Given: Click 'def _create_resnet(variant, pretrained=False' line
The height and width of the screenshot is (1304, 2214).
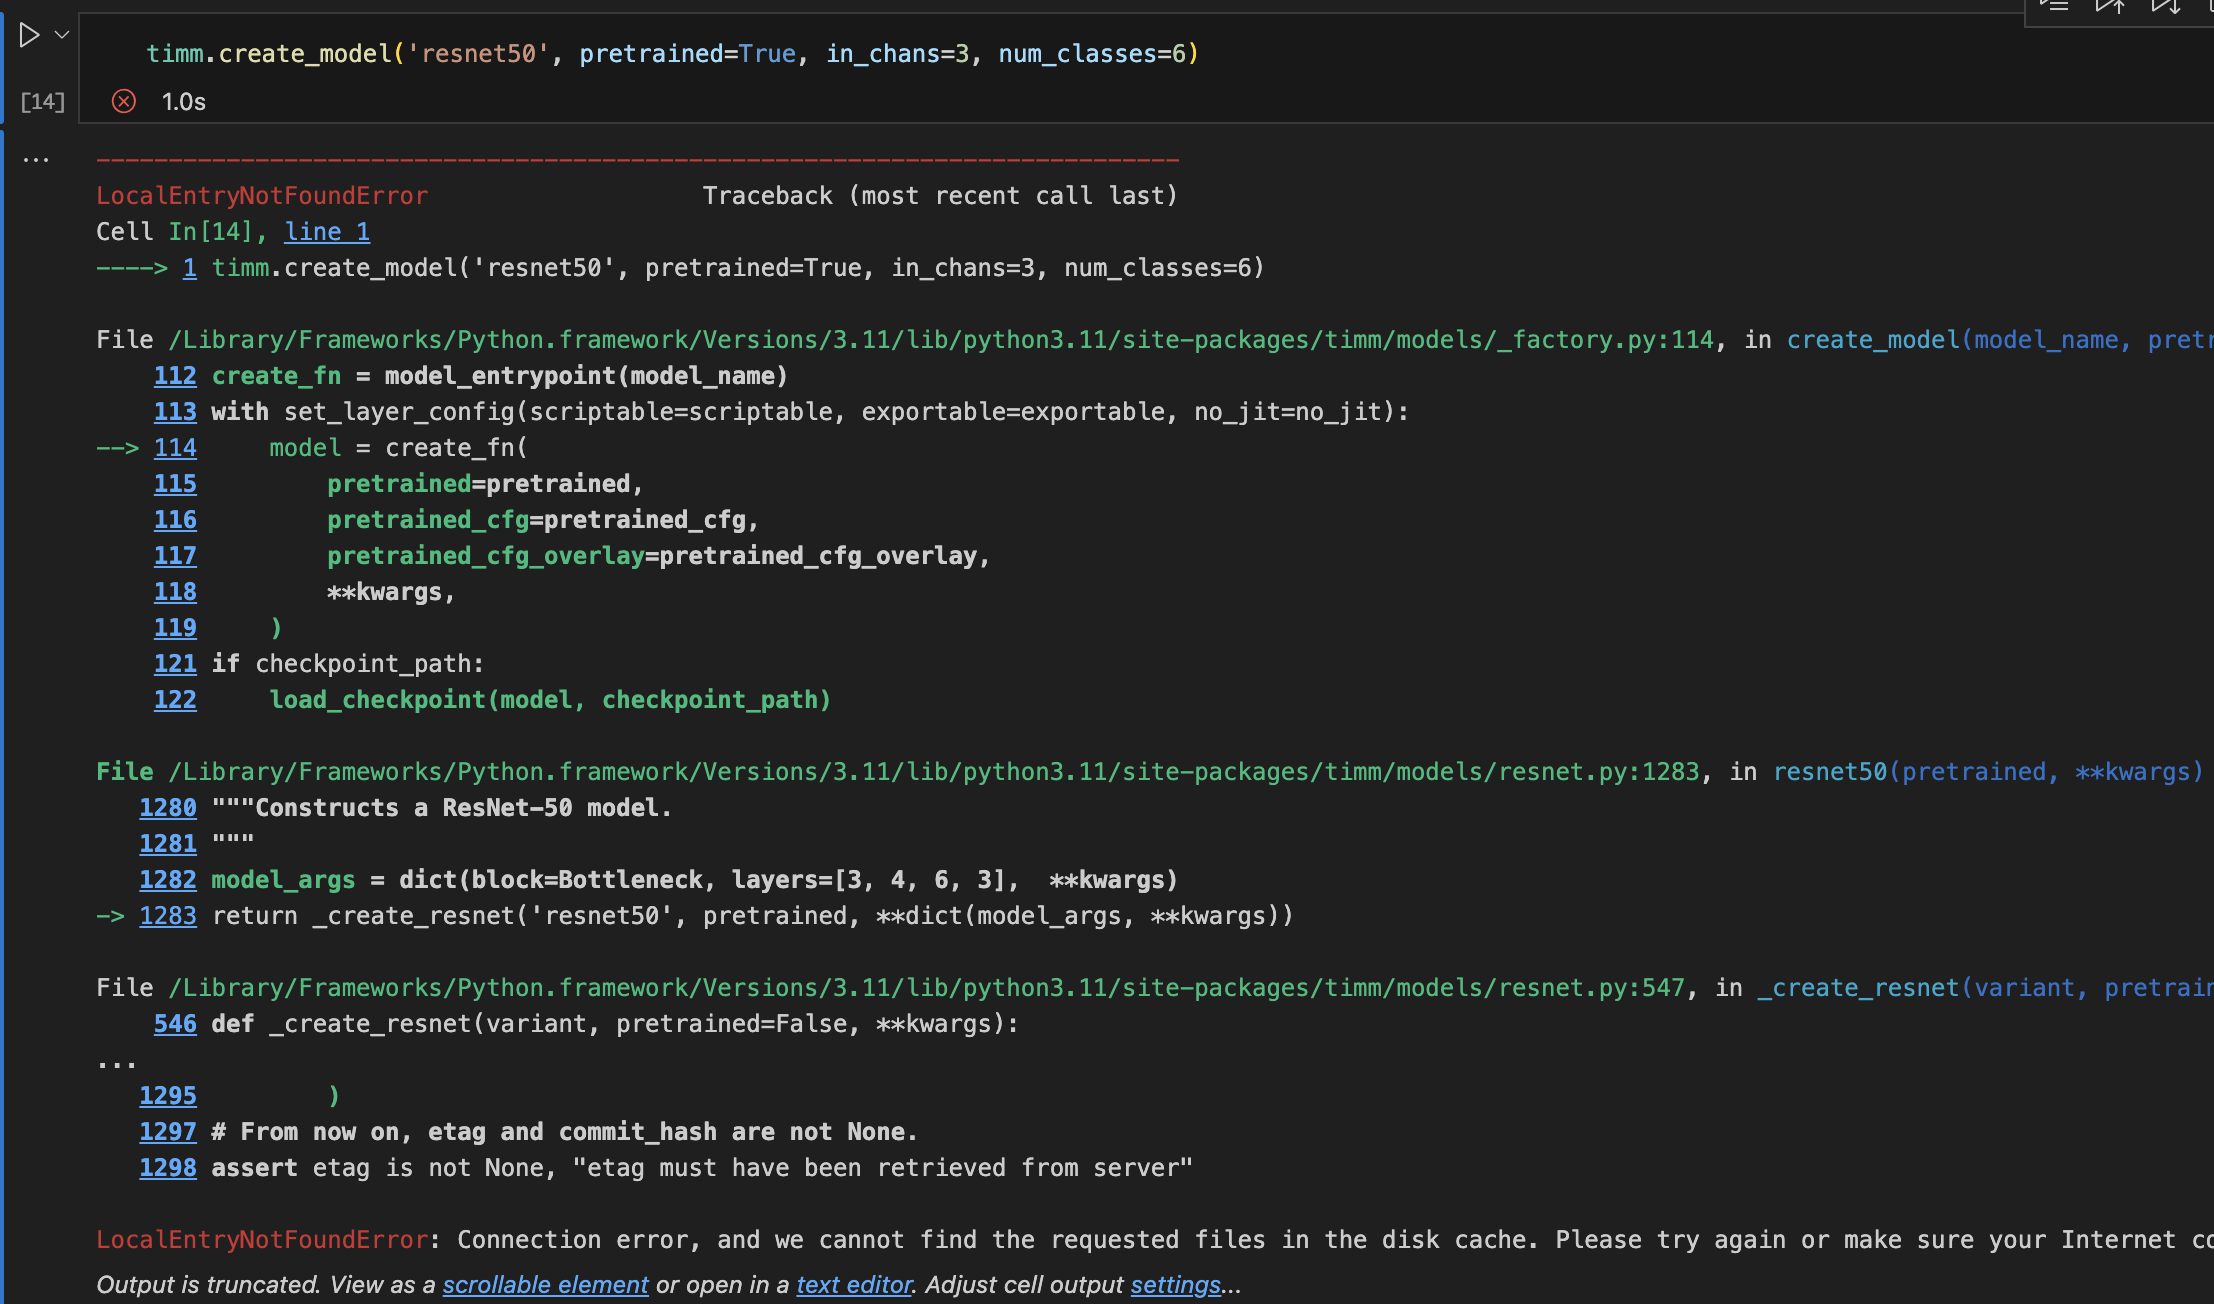Looking at the screenshot, I should (x=615, y=1024).
